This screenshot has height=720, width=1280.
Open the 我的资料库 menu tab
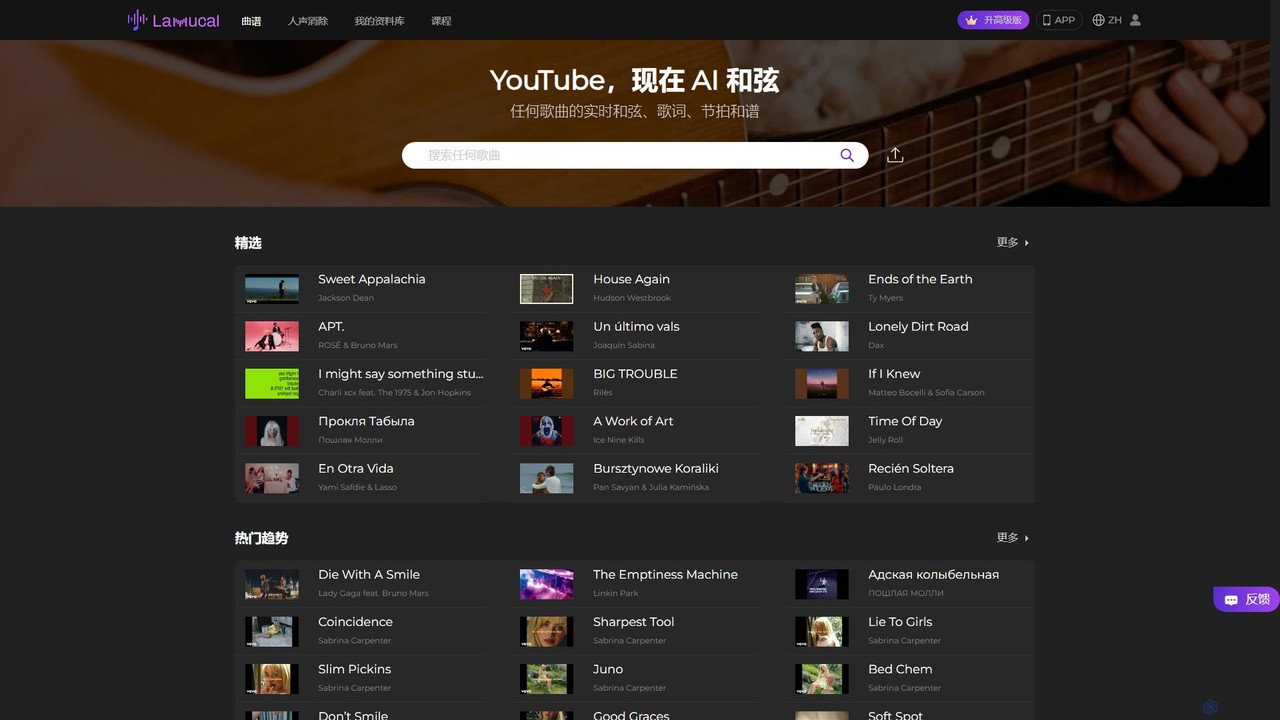(380, 21)
